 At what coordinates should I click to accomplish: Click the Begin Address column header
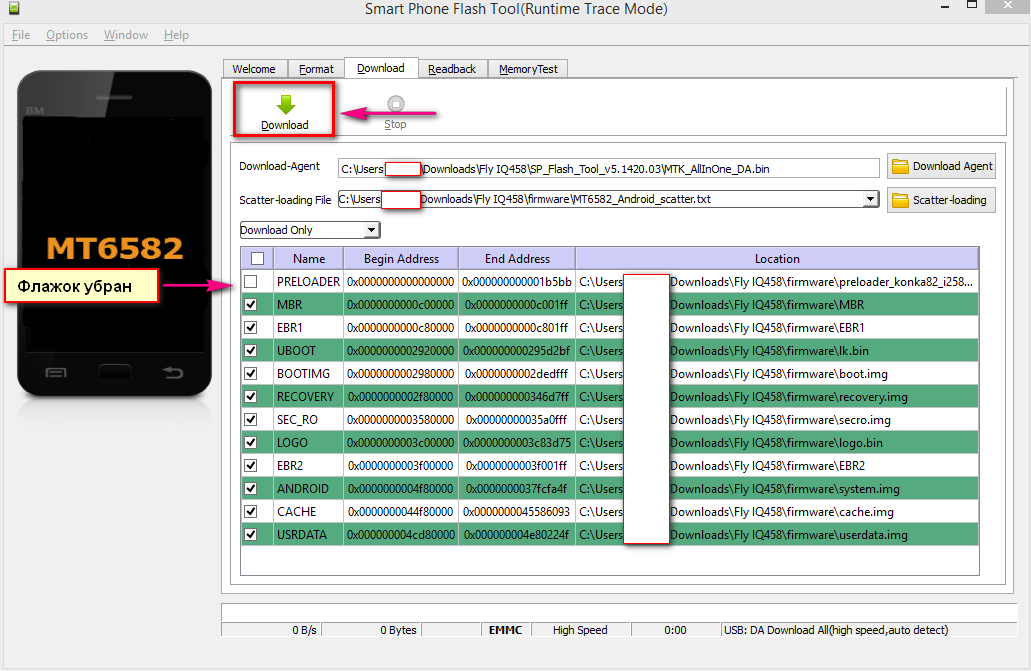(x=401, y=259)
